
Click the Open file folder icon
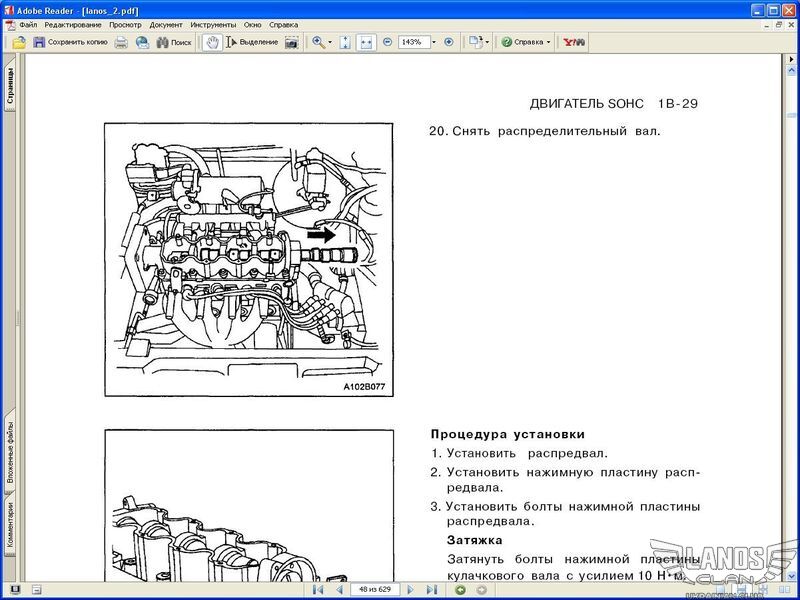[19, 42]
